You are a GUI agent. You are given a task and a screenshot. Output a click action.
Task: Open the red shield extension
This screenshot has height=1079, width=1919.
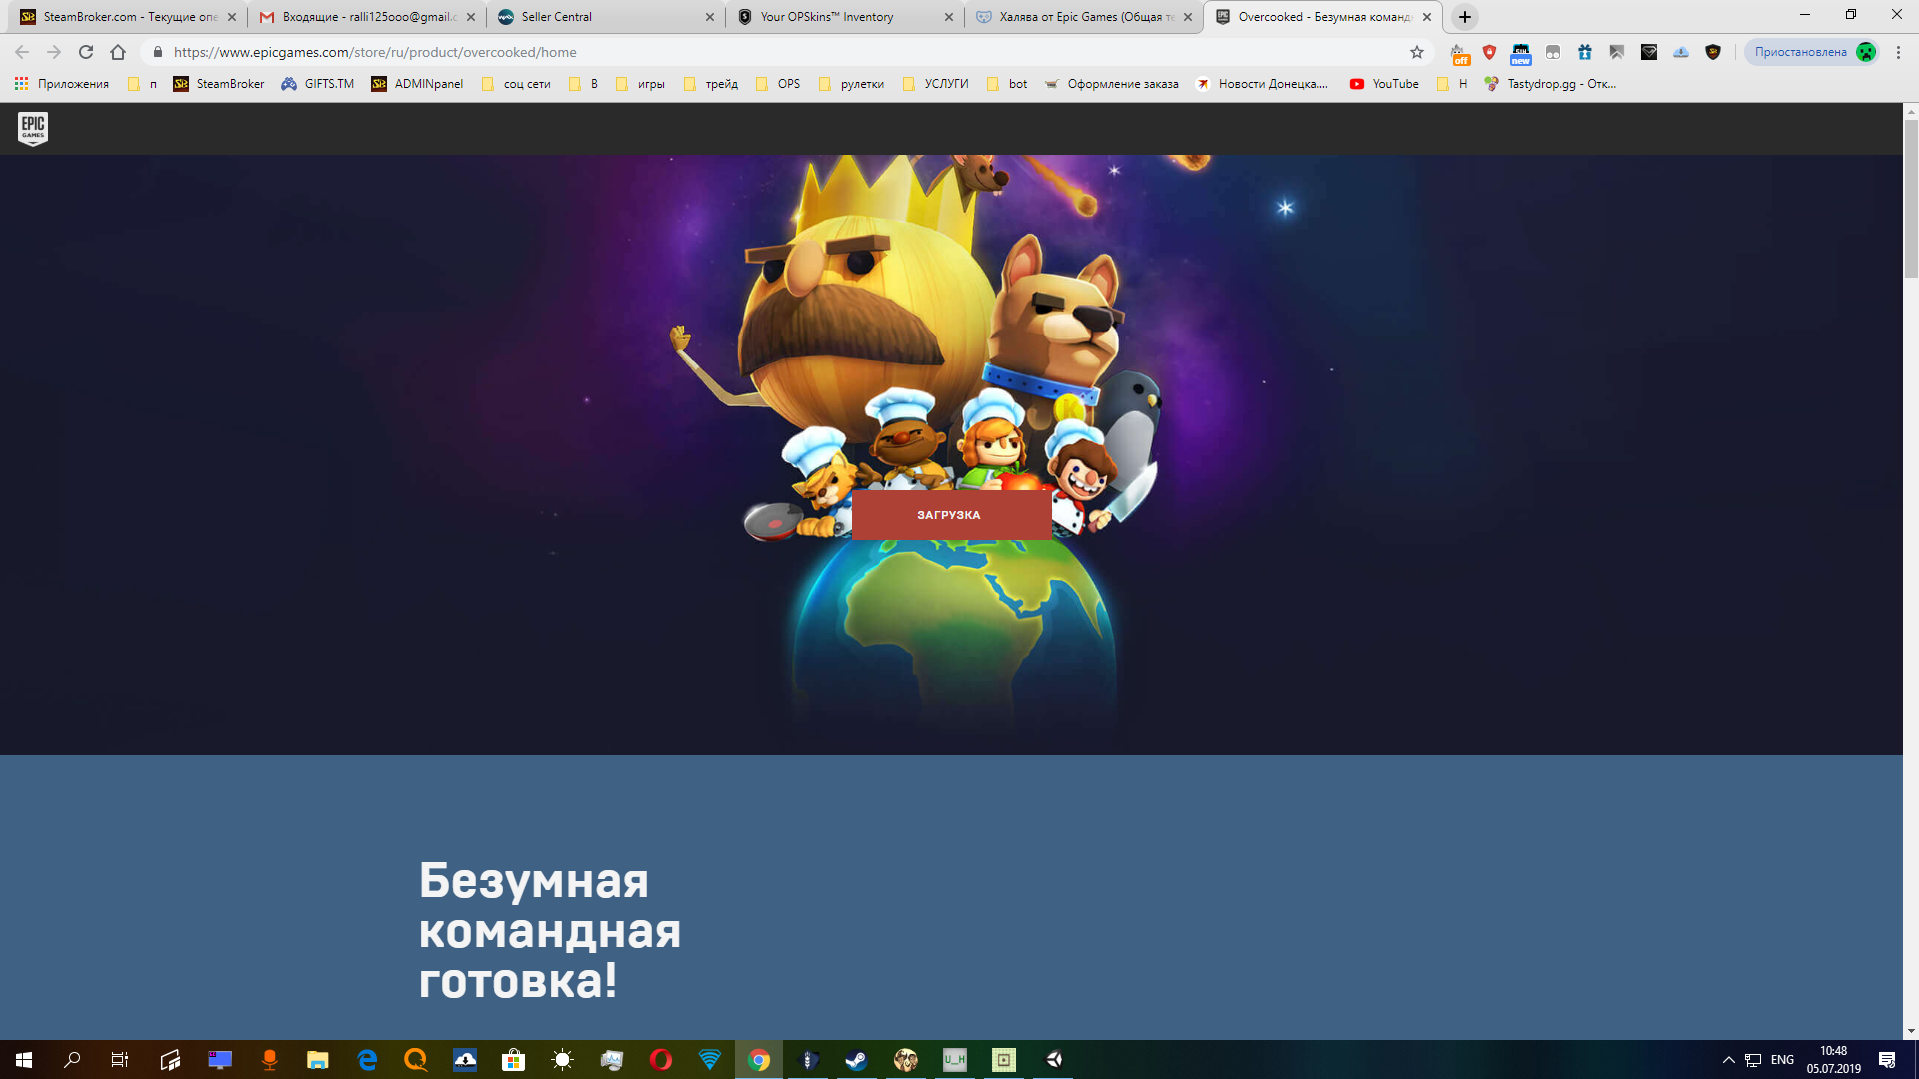click(x=1489, y=52)
